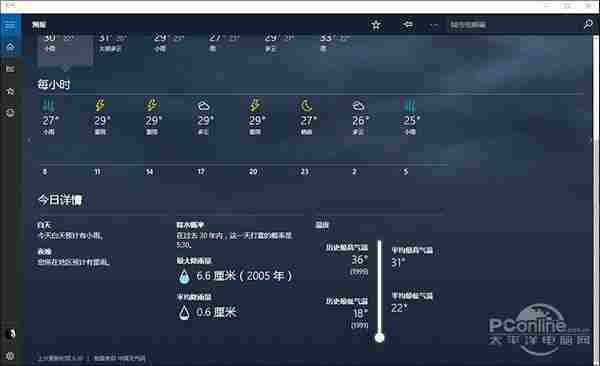Add city to favorites with star button
The height and width of the screenshot is (366, 600).
click(376, 25)
